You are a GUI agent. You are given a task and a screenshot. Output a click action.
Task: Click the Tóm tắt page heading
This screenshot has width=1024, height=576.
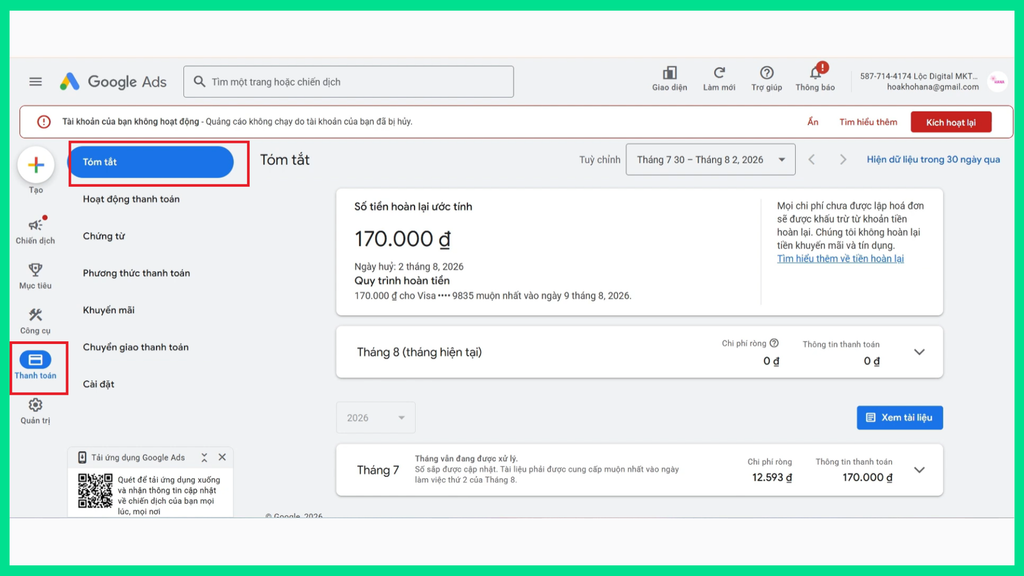285,160
